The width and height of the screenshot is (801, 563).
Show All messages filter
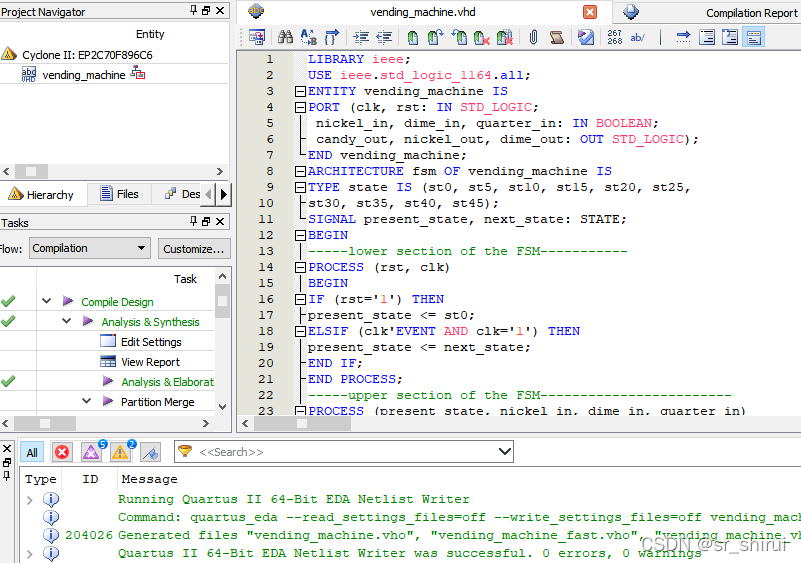point(32,453)
